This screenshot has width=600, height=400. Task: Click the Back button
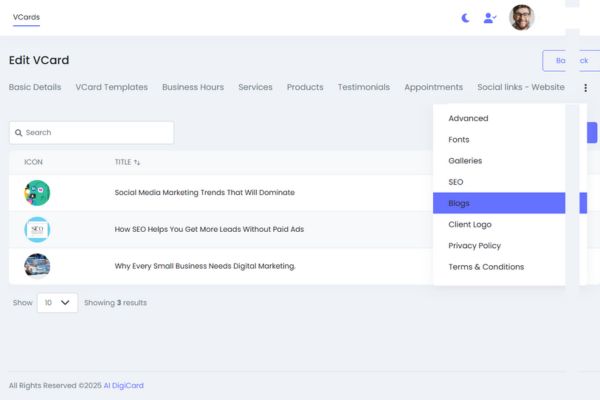(571, 60)
